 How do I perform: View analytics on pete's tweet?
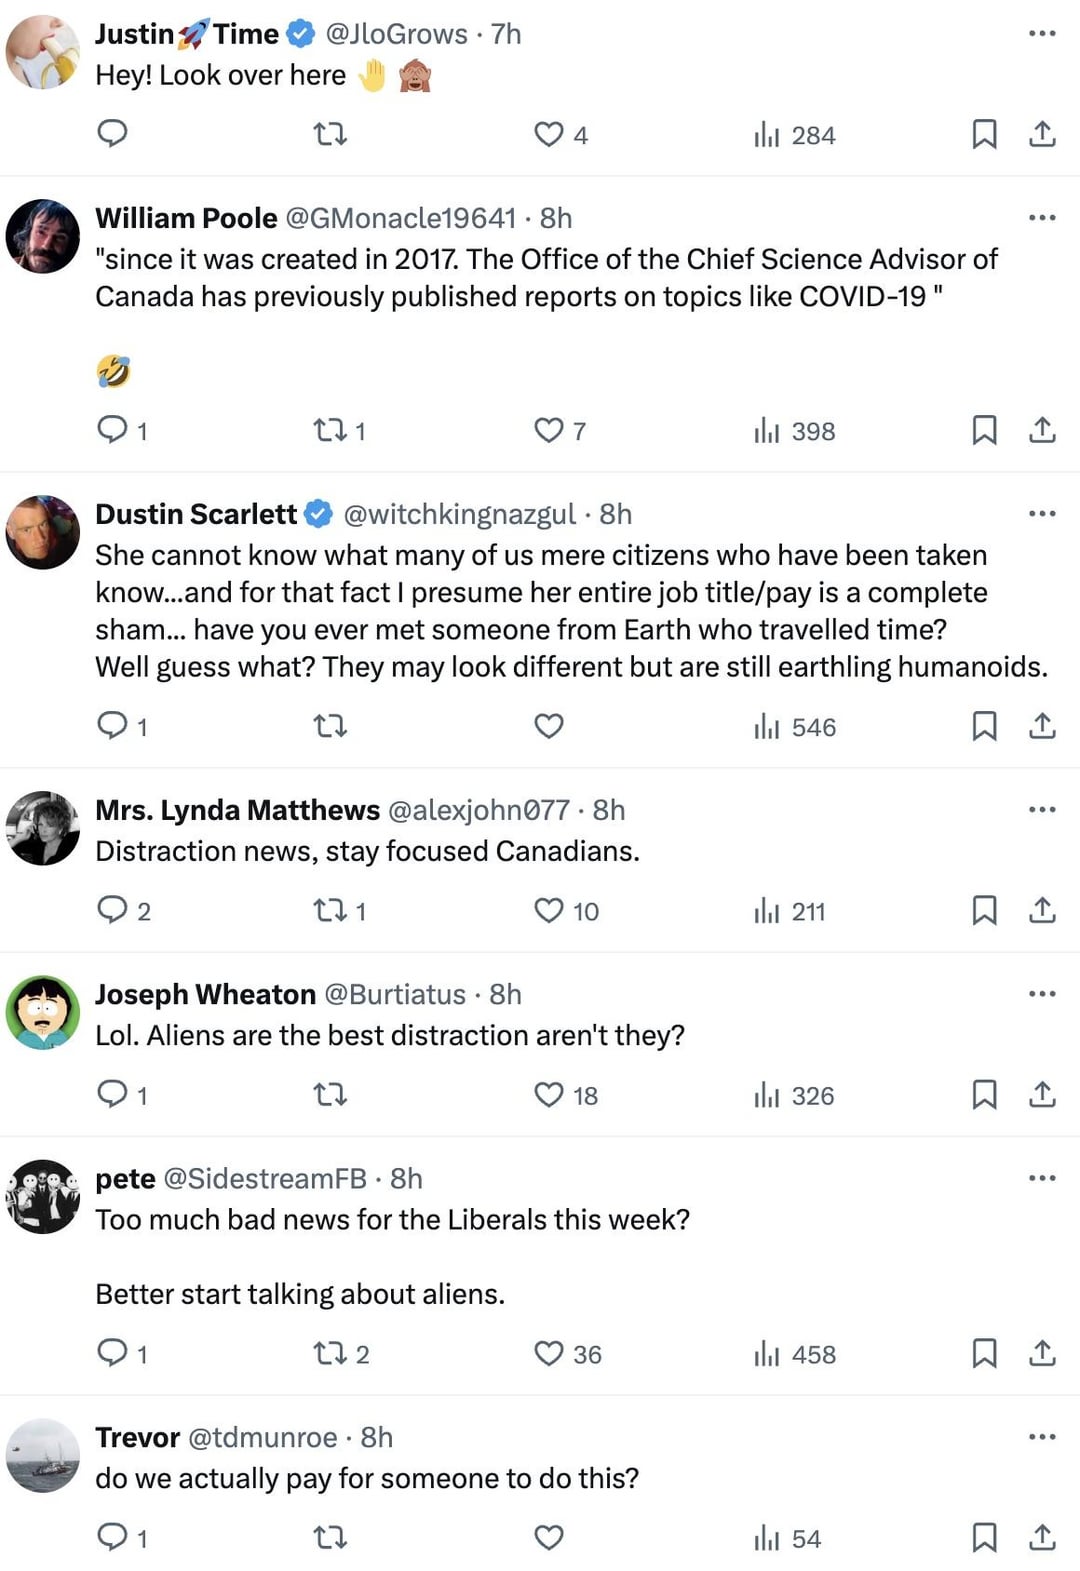(767, 1354)
